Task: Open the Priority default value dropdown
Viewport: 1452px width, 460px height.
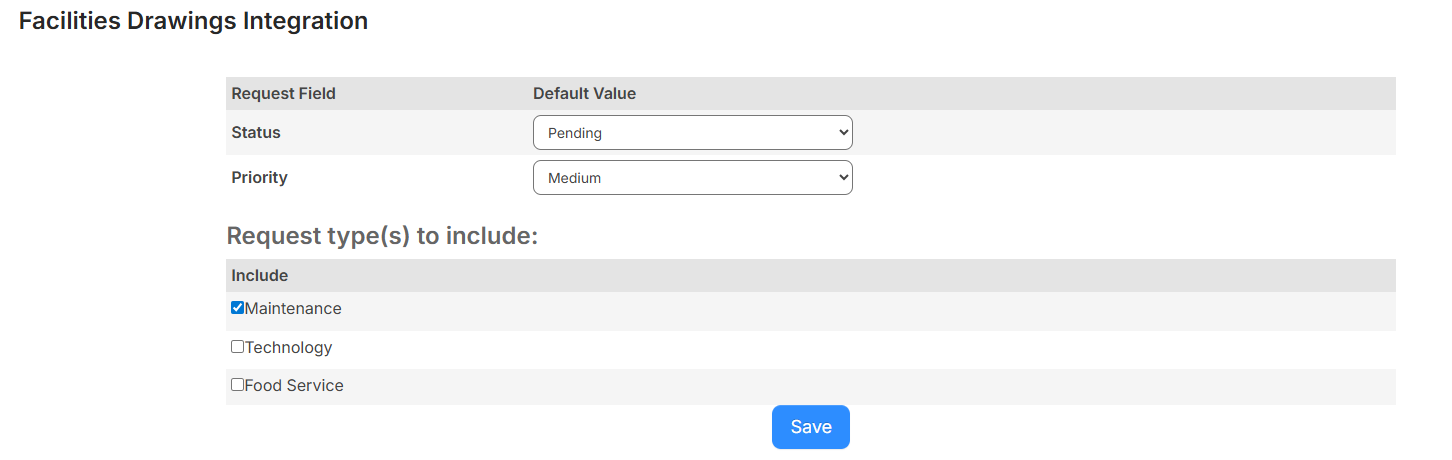Action: [692, 178]
